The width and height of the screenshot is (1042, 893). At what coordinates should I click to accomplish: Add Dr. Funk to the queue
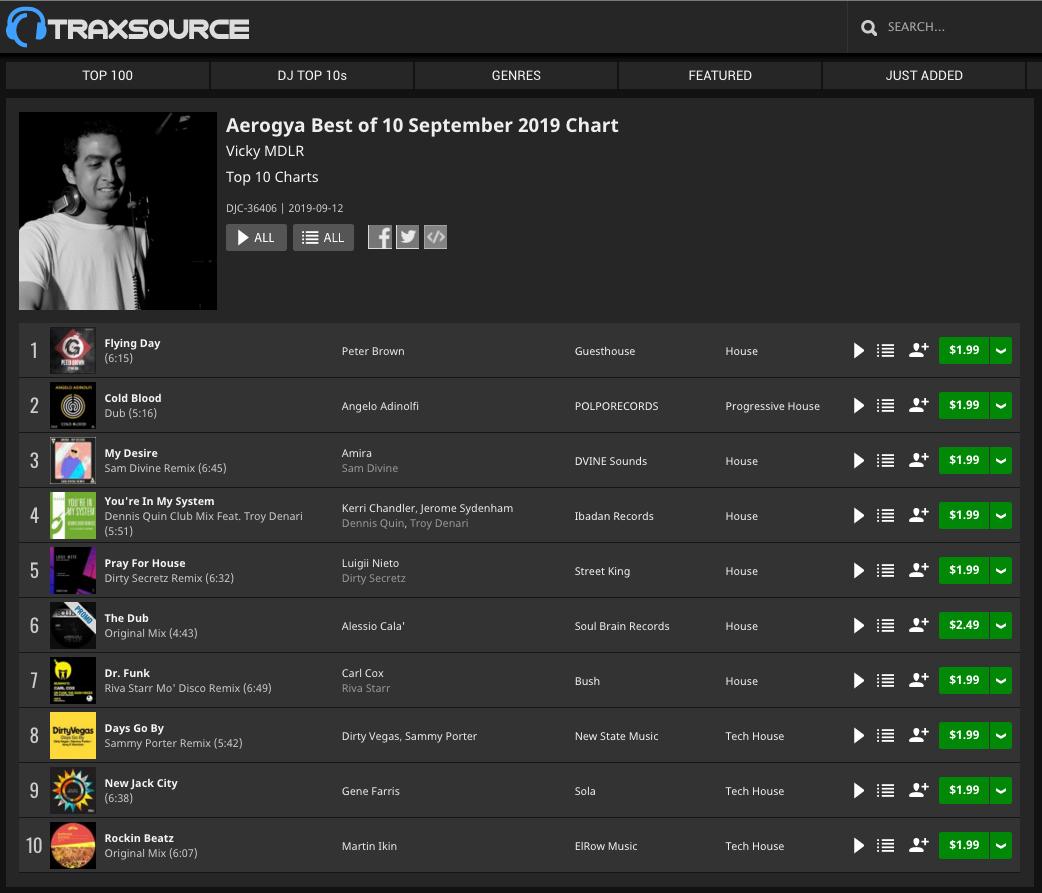coord(885,680)
